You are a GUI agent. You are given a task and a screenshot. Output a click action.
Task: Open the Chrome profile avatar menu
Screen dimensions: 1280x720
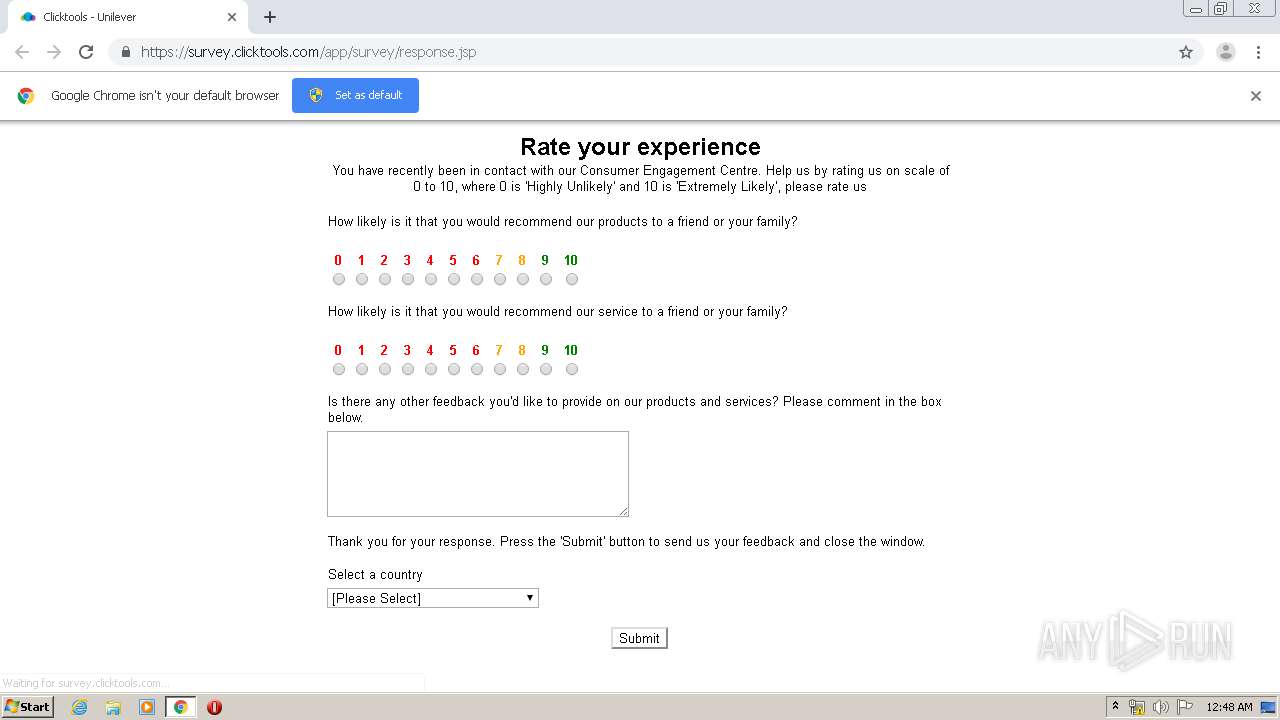pos(1226,52)
